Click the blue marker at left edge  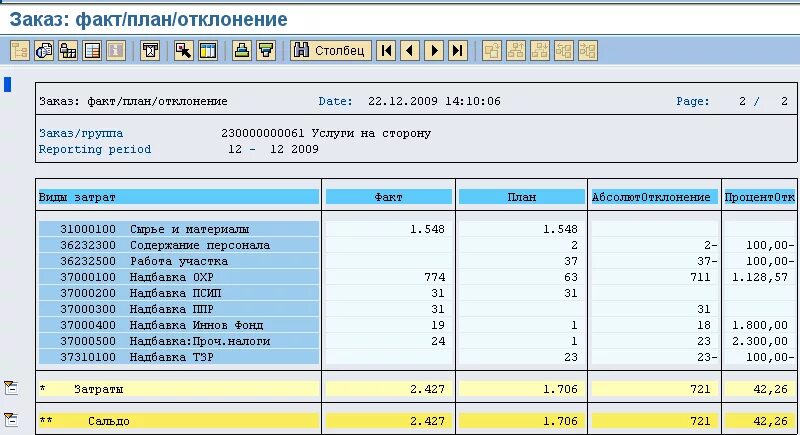pyautogui.click(x=7, y=84)
